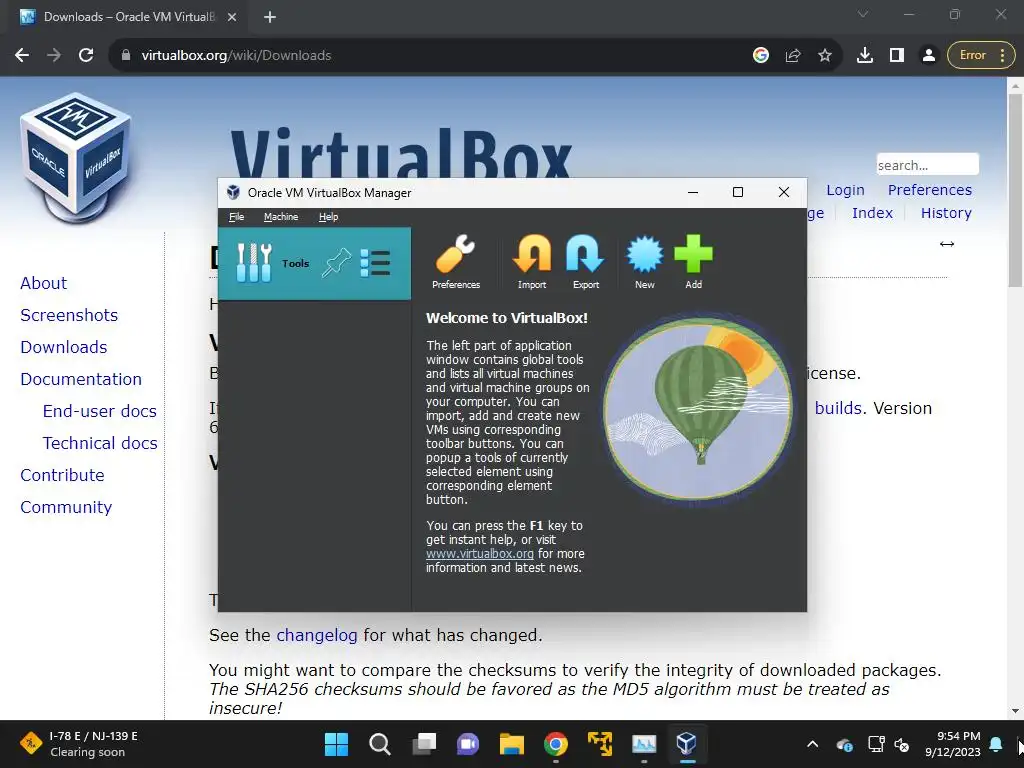The height and width of the screenshot is (768, 1024).
Task: Click the Export appliance icon
Action: 586,263
